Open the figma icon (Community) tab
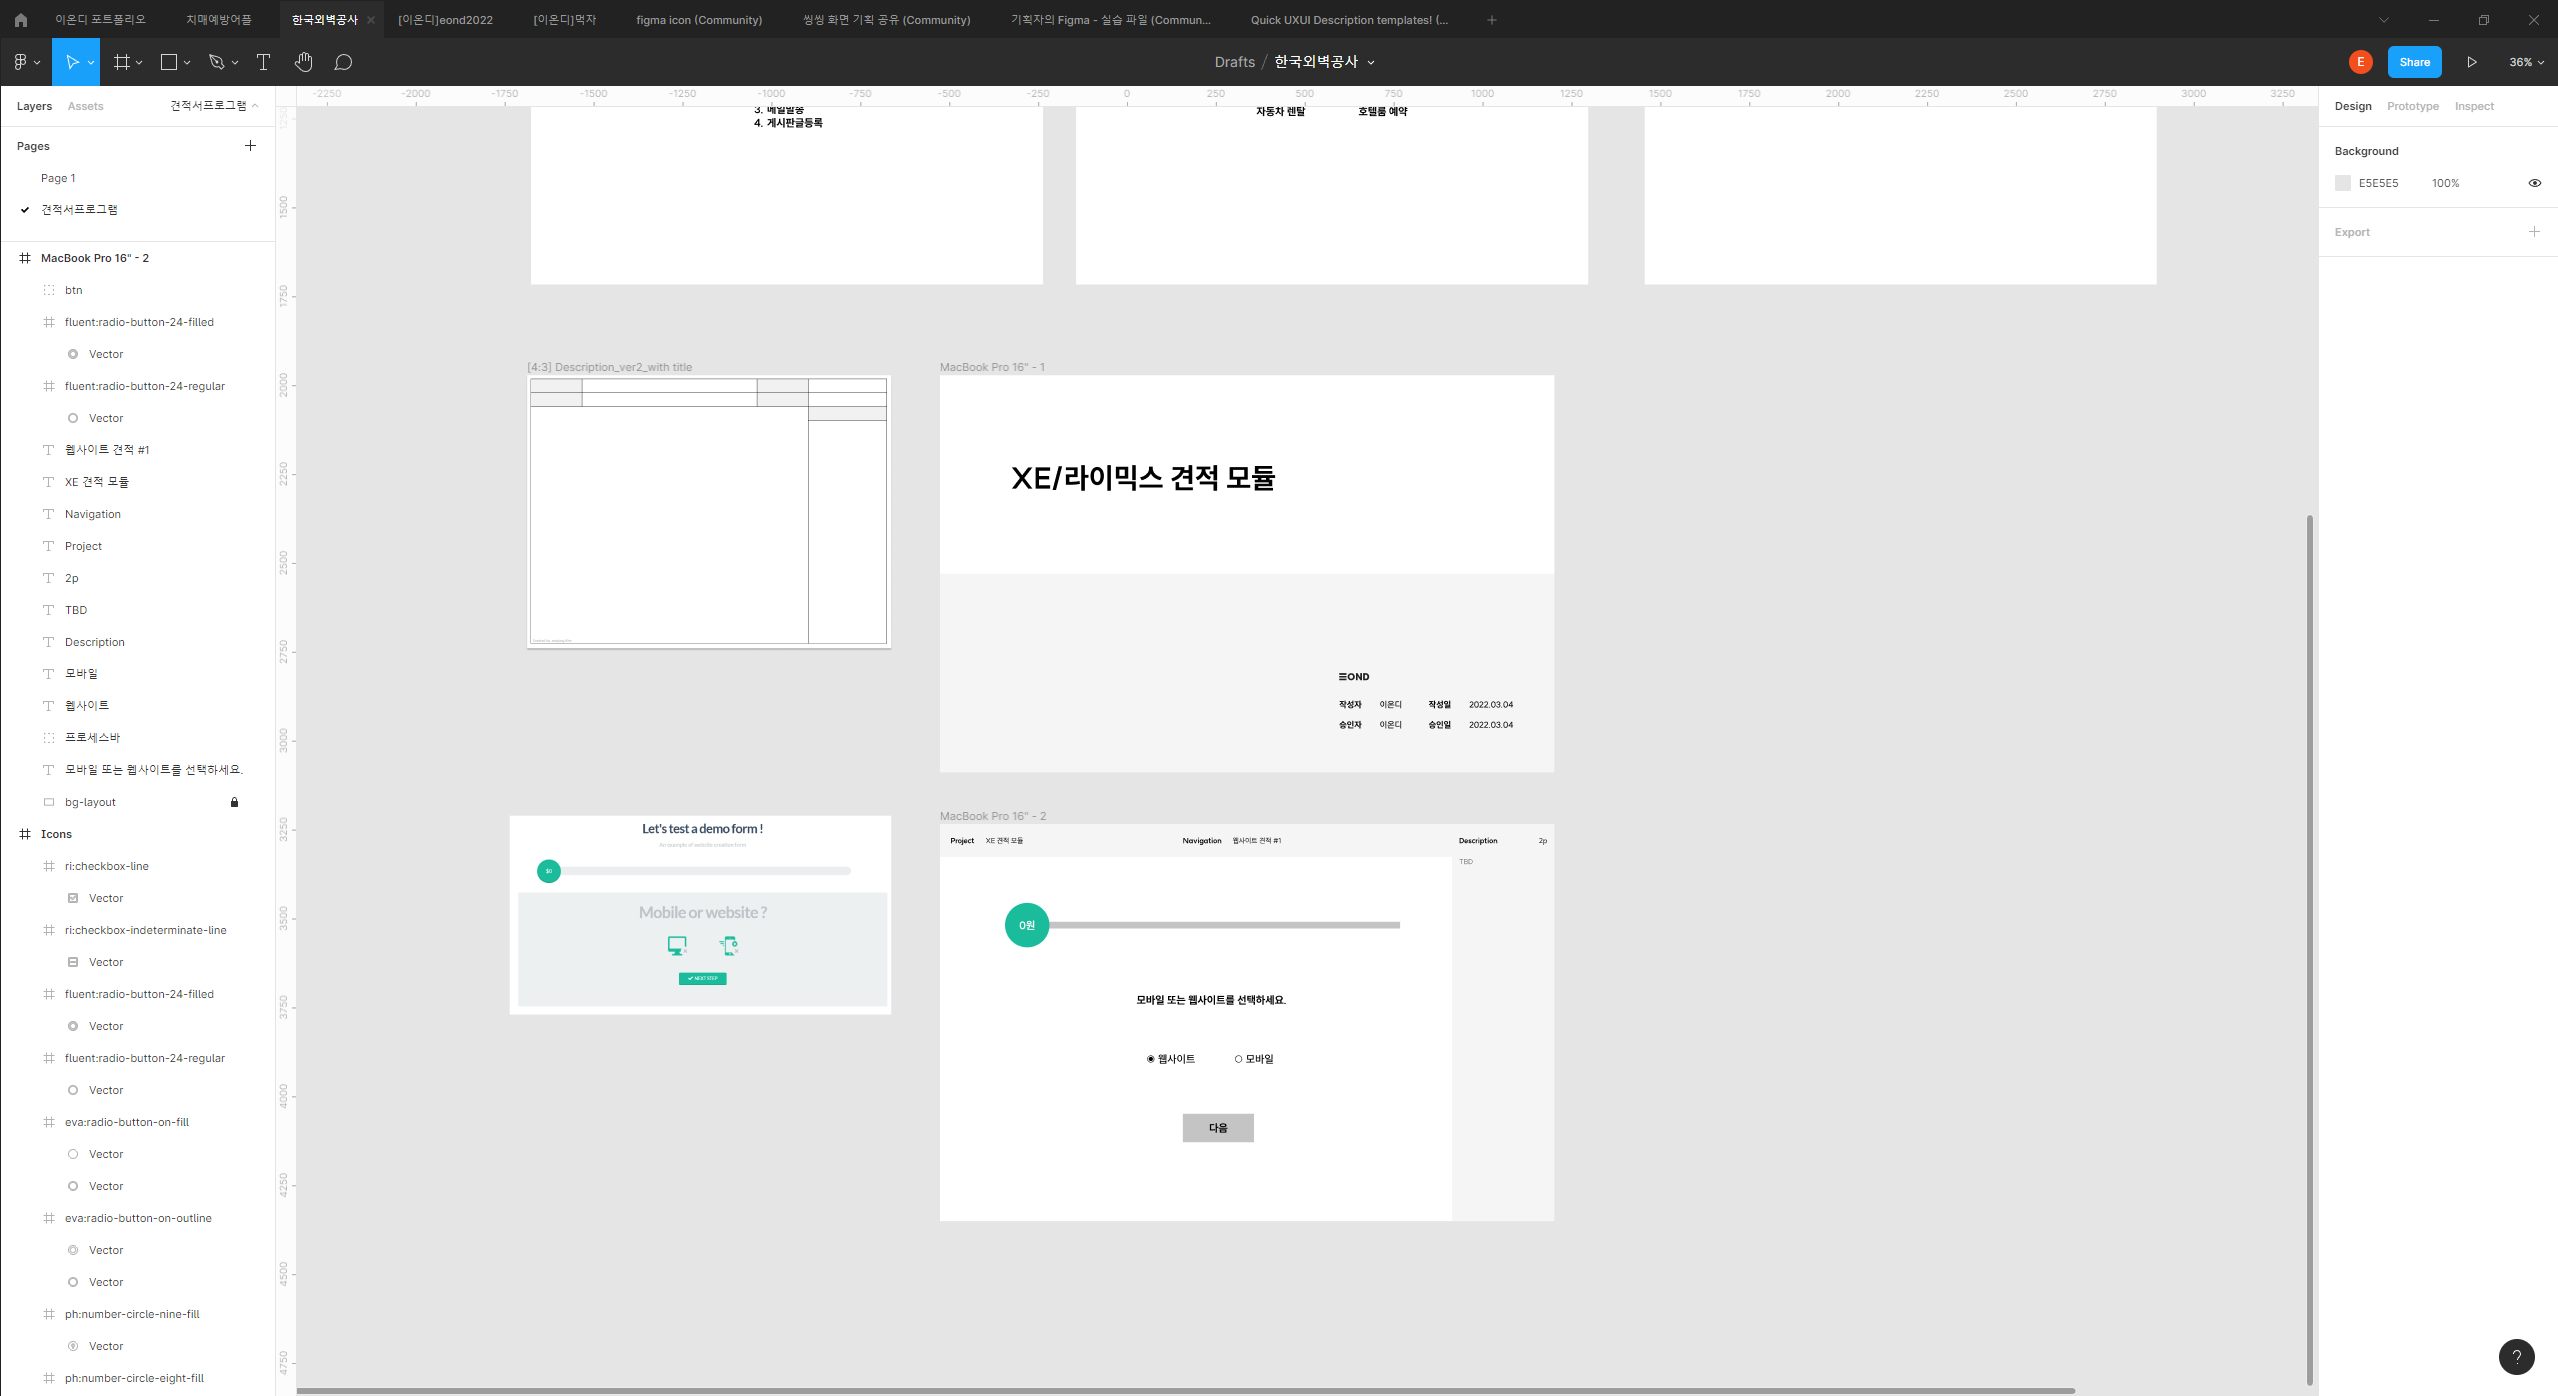 [699, 20]
